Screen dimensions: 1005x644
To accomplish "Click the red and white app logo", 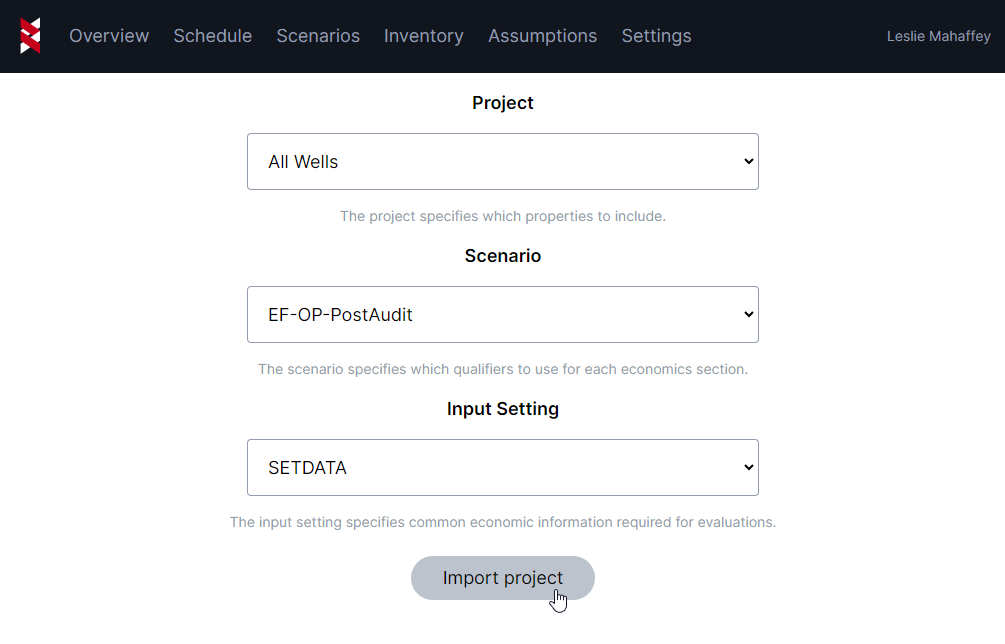I will pyautogui.click(x=30, y=36).
